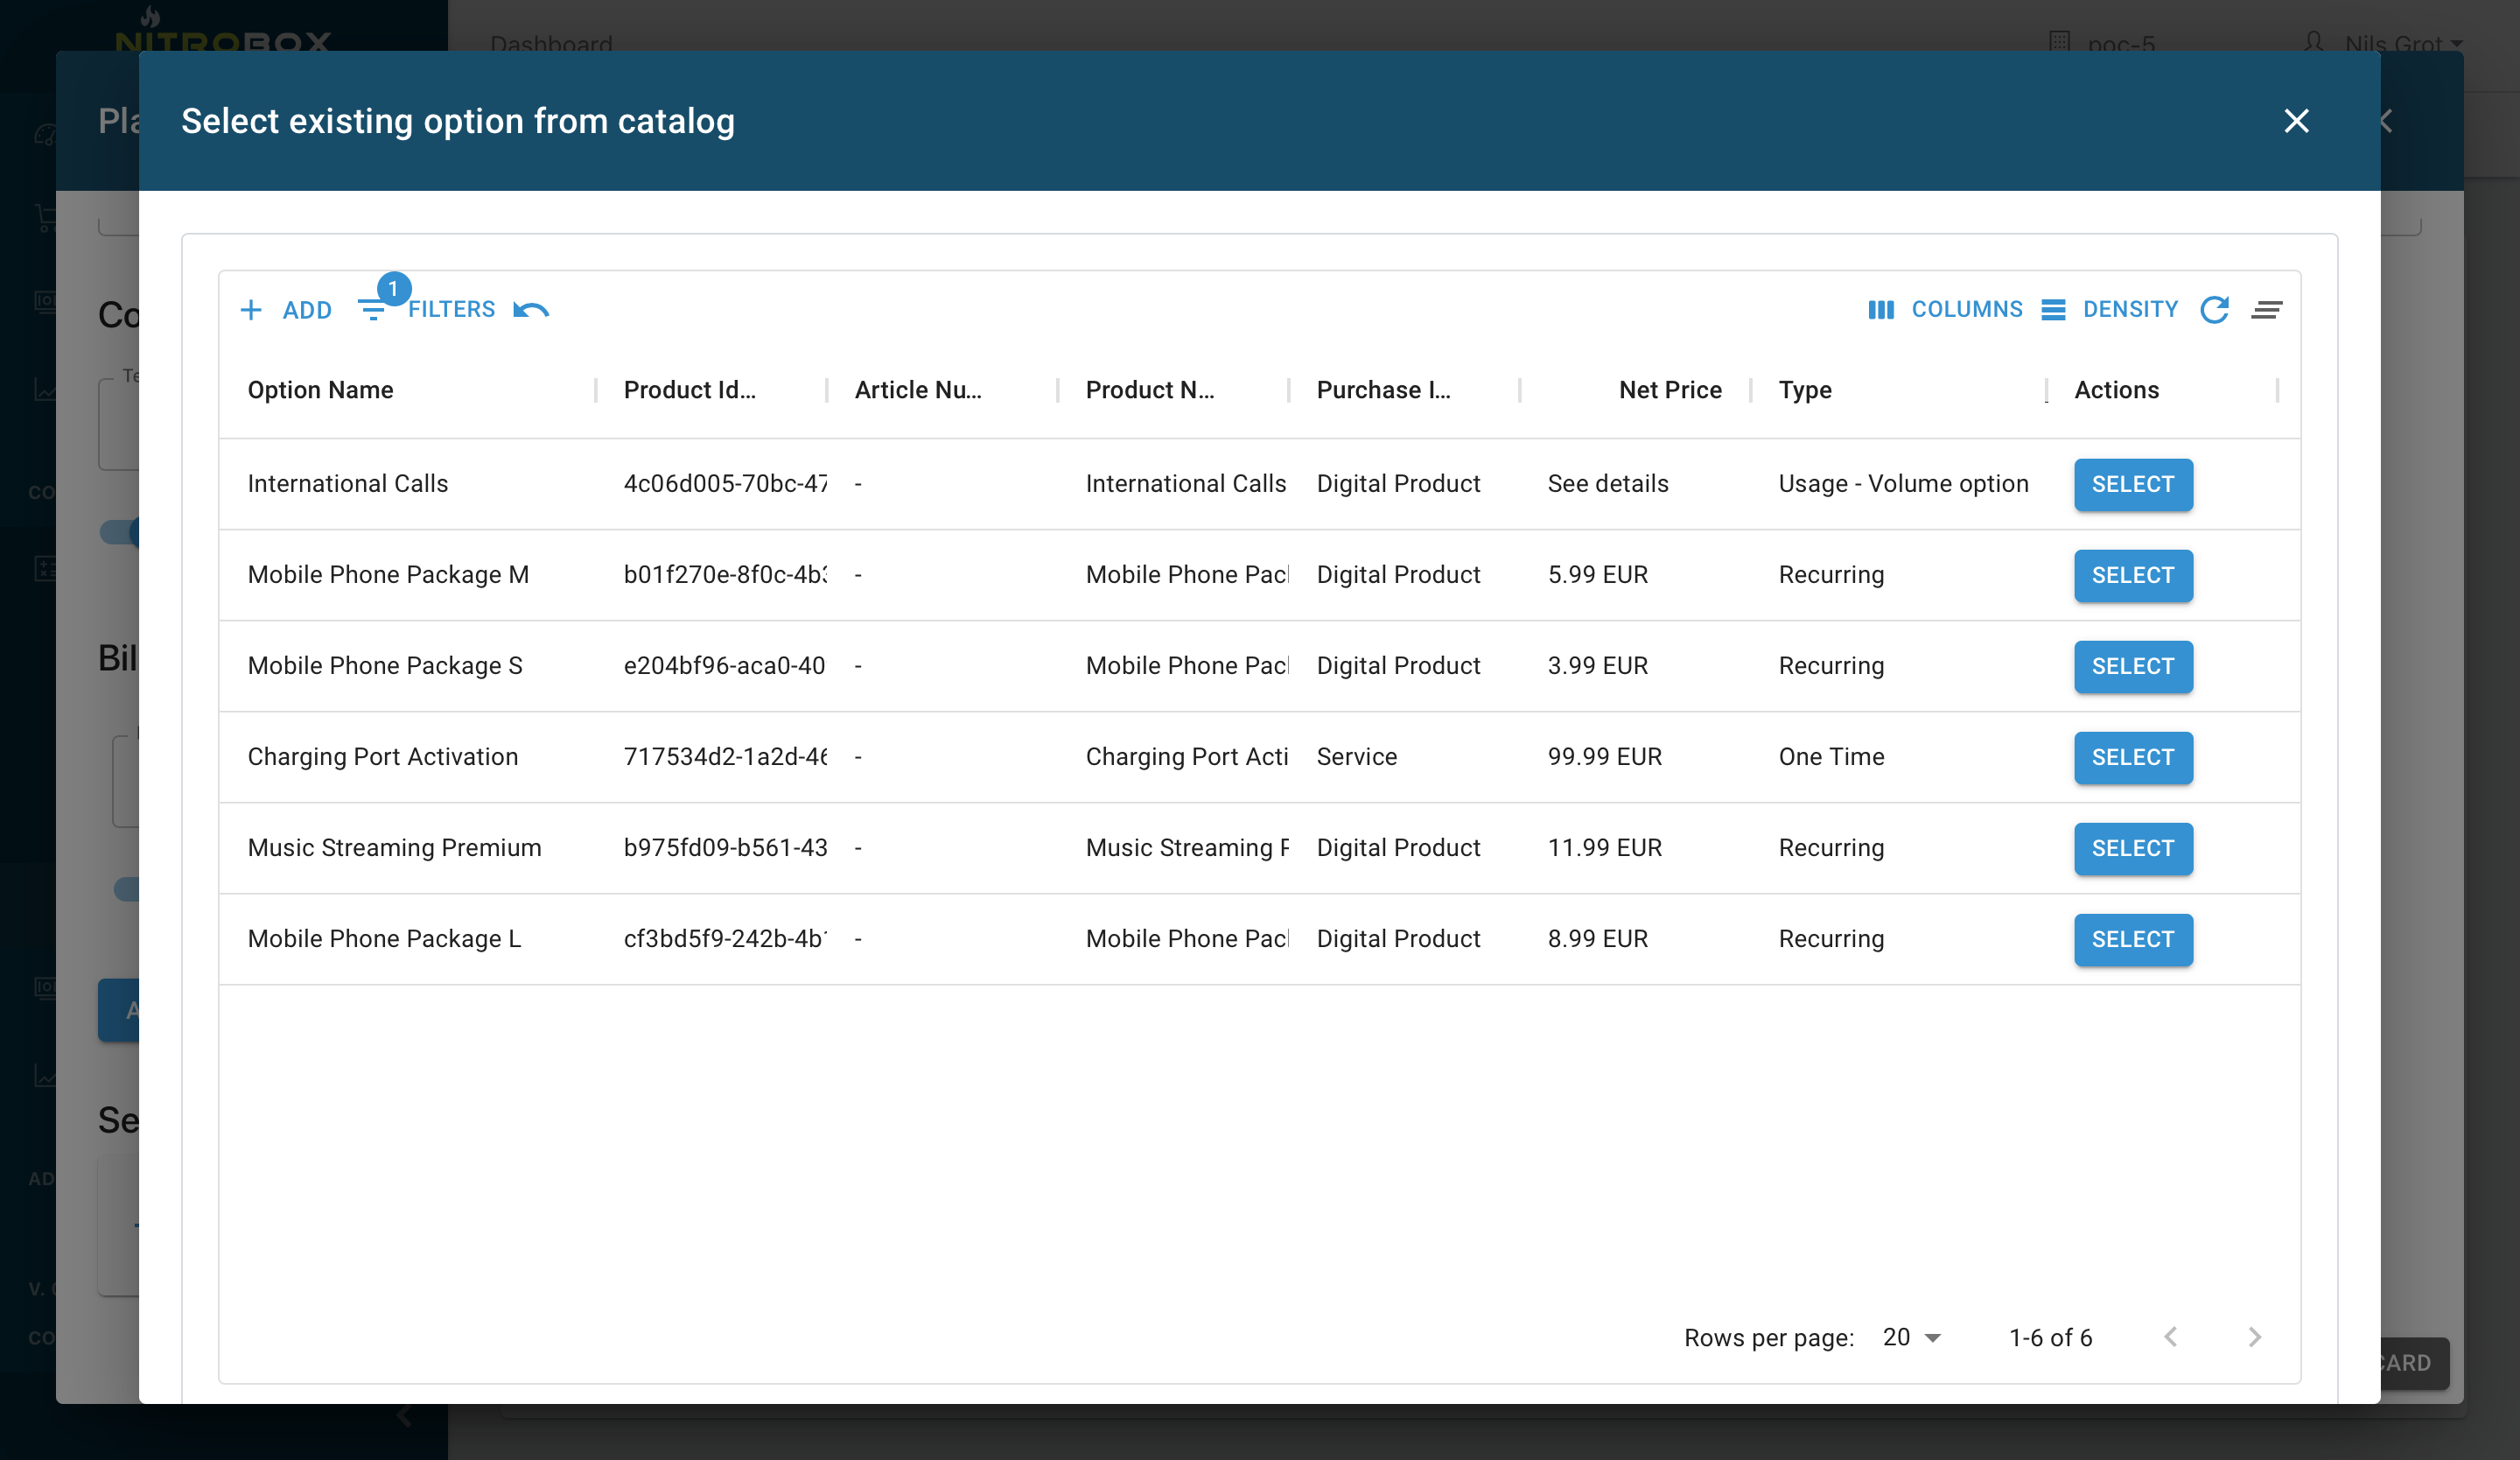Click product ID '4c06d005-70bc-47' cell
2520x1460 pixels.
point(725,484)
